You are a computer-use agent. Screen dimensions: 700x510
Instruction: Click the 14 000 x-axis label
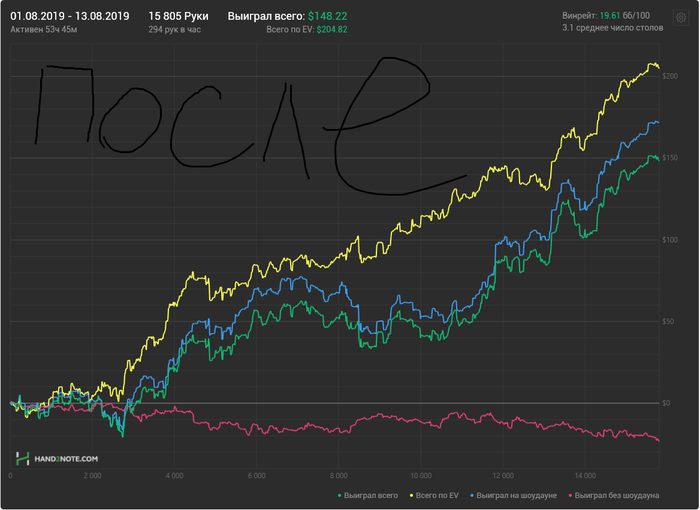pyautogui.click(x=585, y=476)
